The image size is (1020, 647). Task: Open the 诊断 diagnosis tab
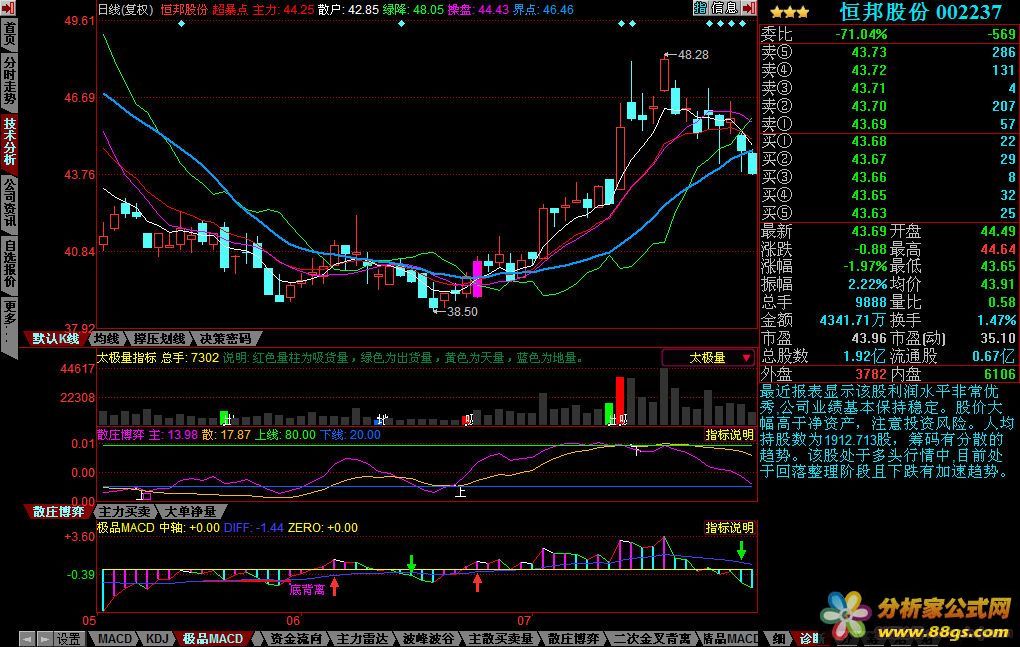pyautogui.click(x=810, y=639)
